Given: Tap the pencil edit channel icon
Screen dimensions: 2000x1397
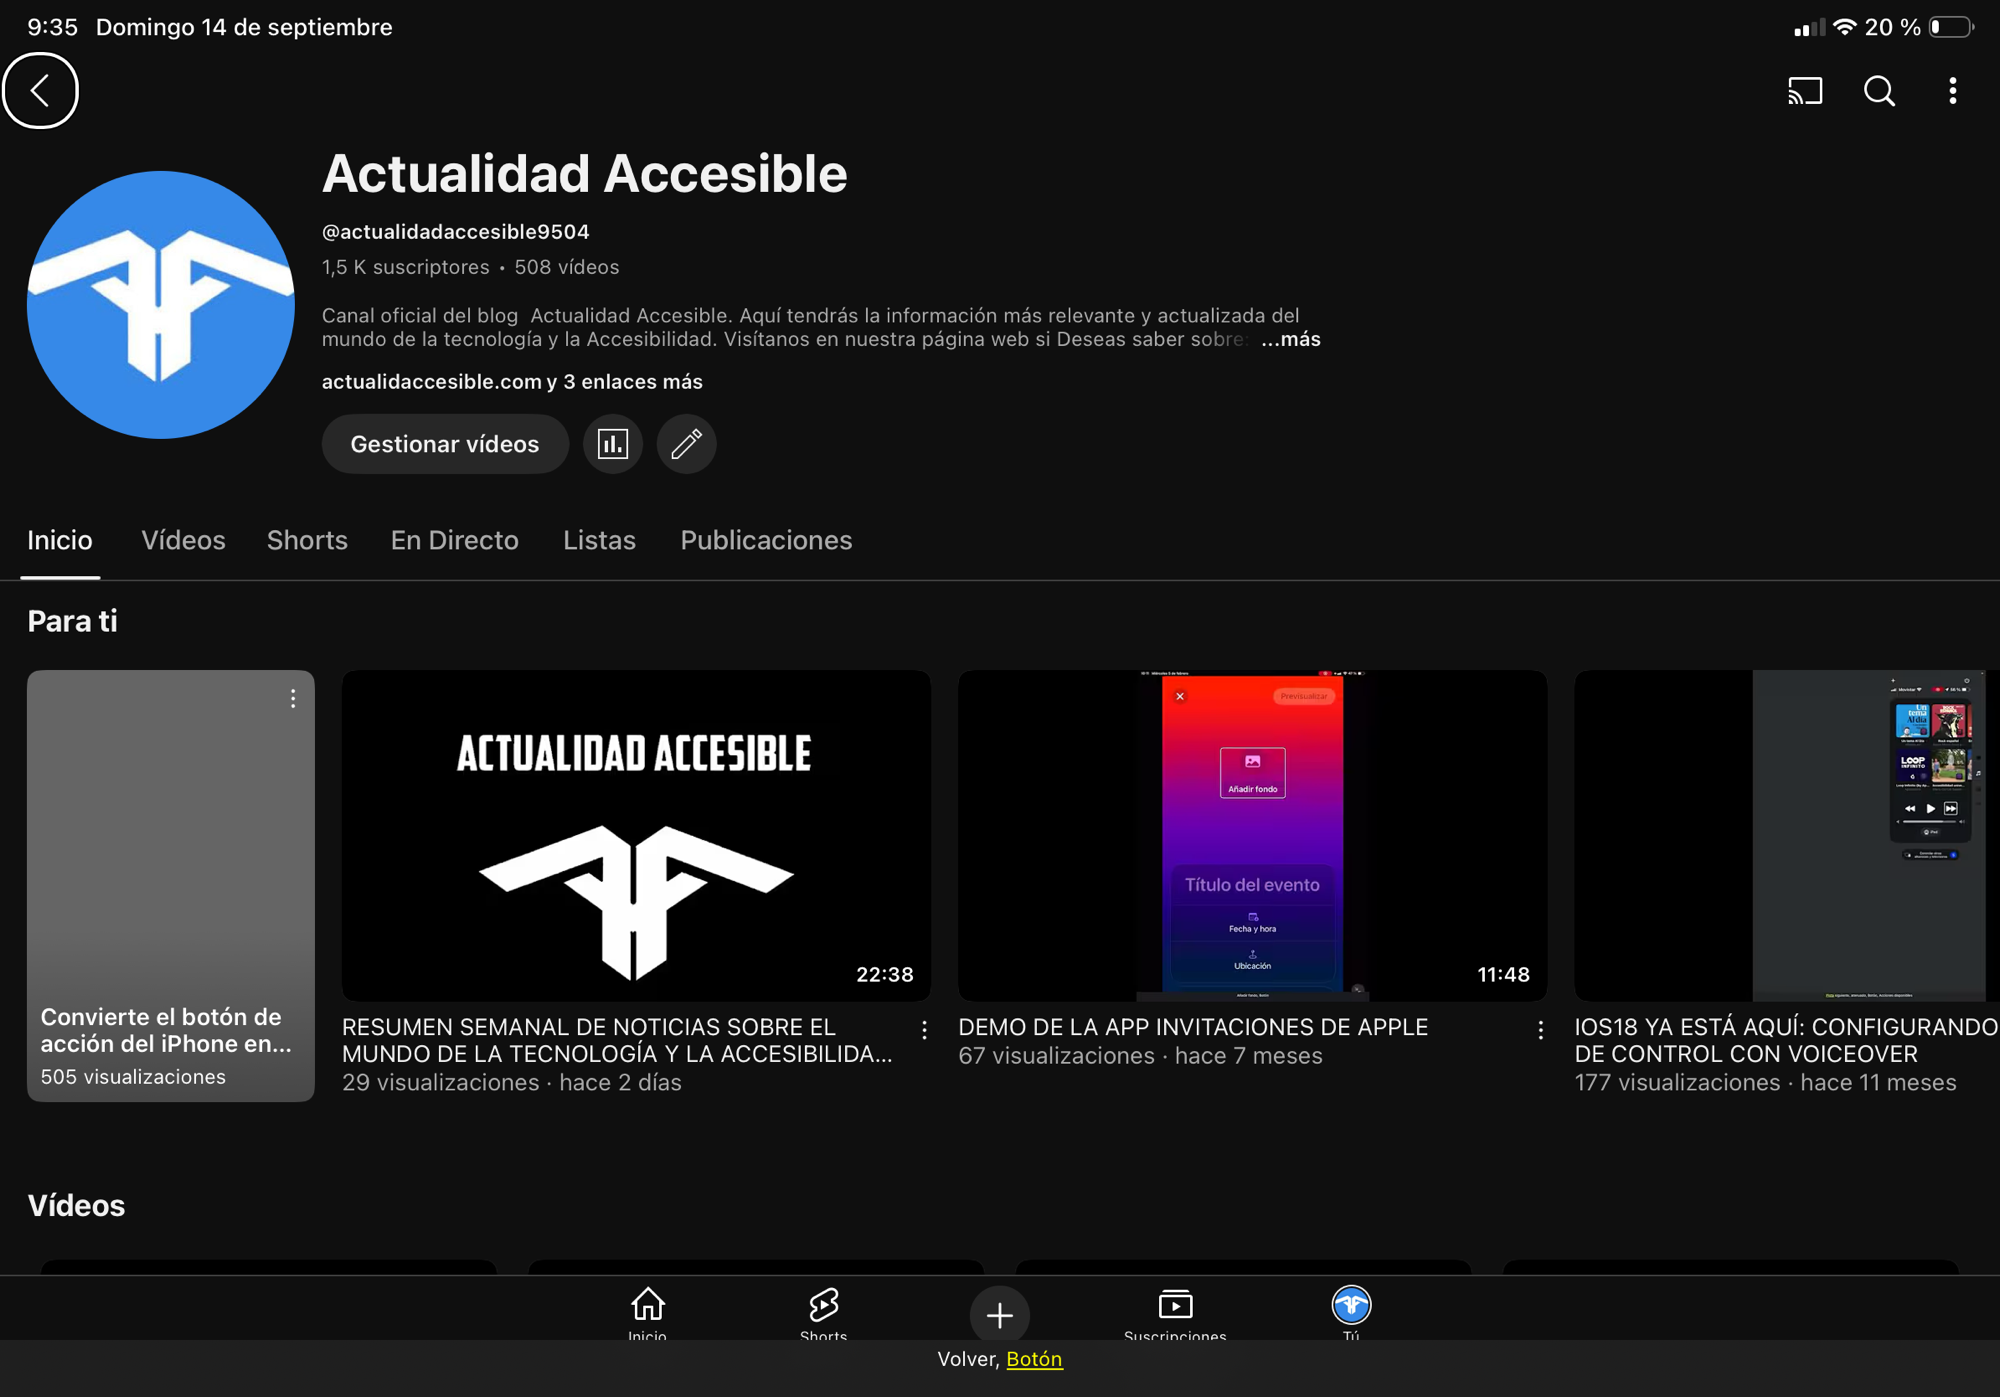Looking at the screenshot, I should click(686, 444).
